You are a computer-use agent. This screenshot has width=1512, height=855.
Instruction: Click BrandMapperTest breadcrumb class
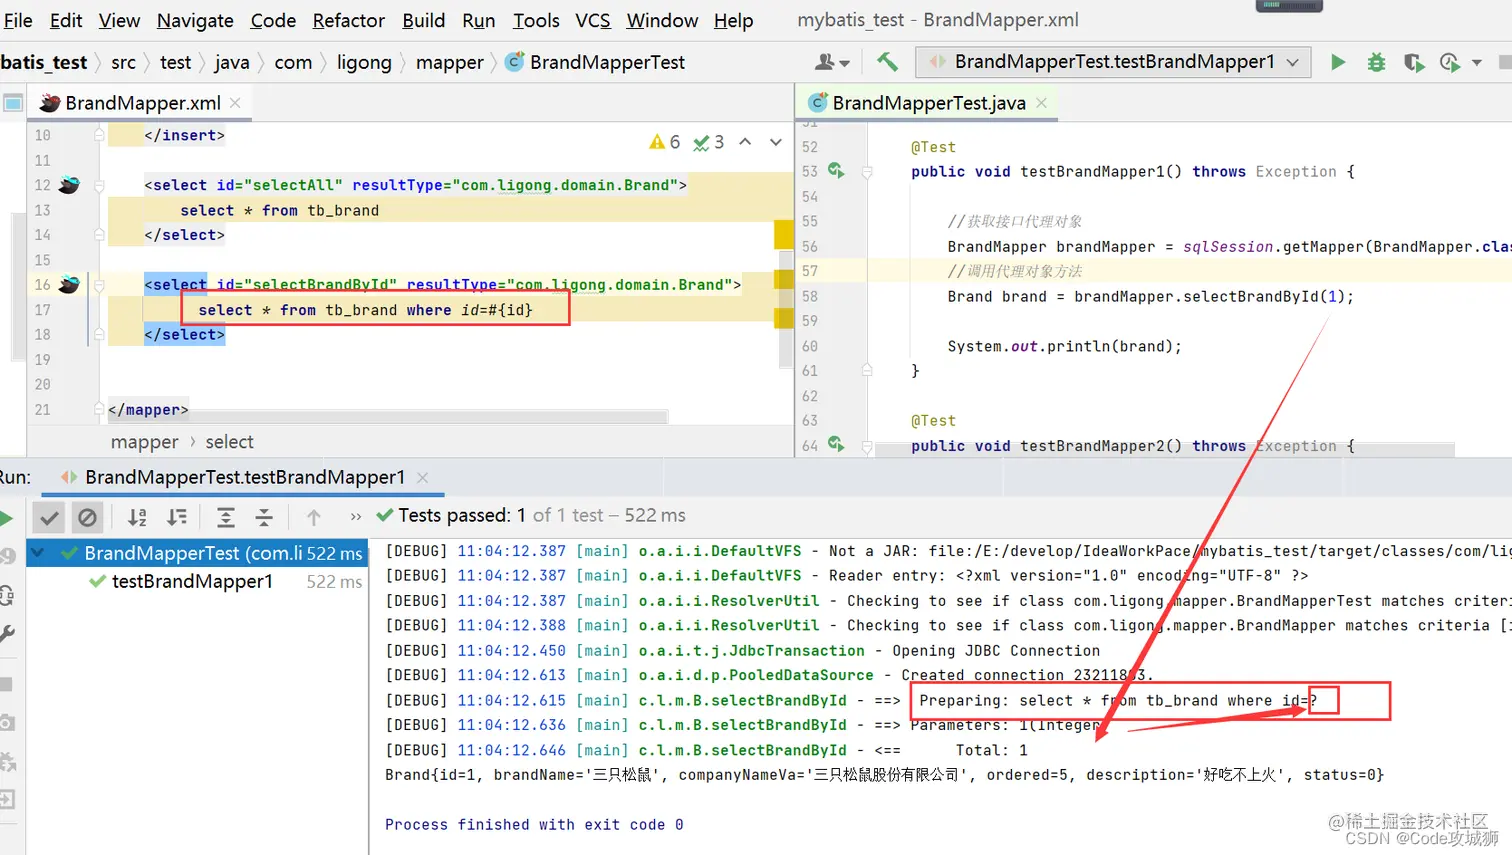point(596,62)
